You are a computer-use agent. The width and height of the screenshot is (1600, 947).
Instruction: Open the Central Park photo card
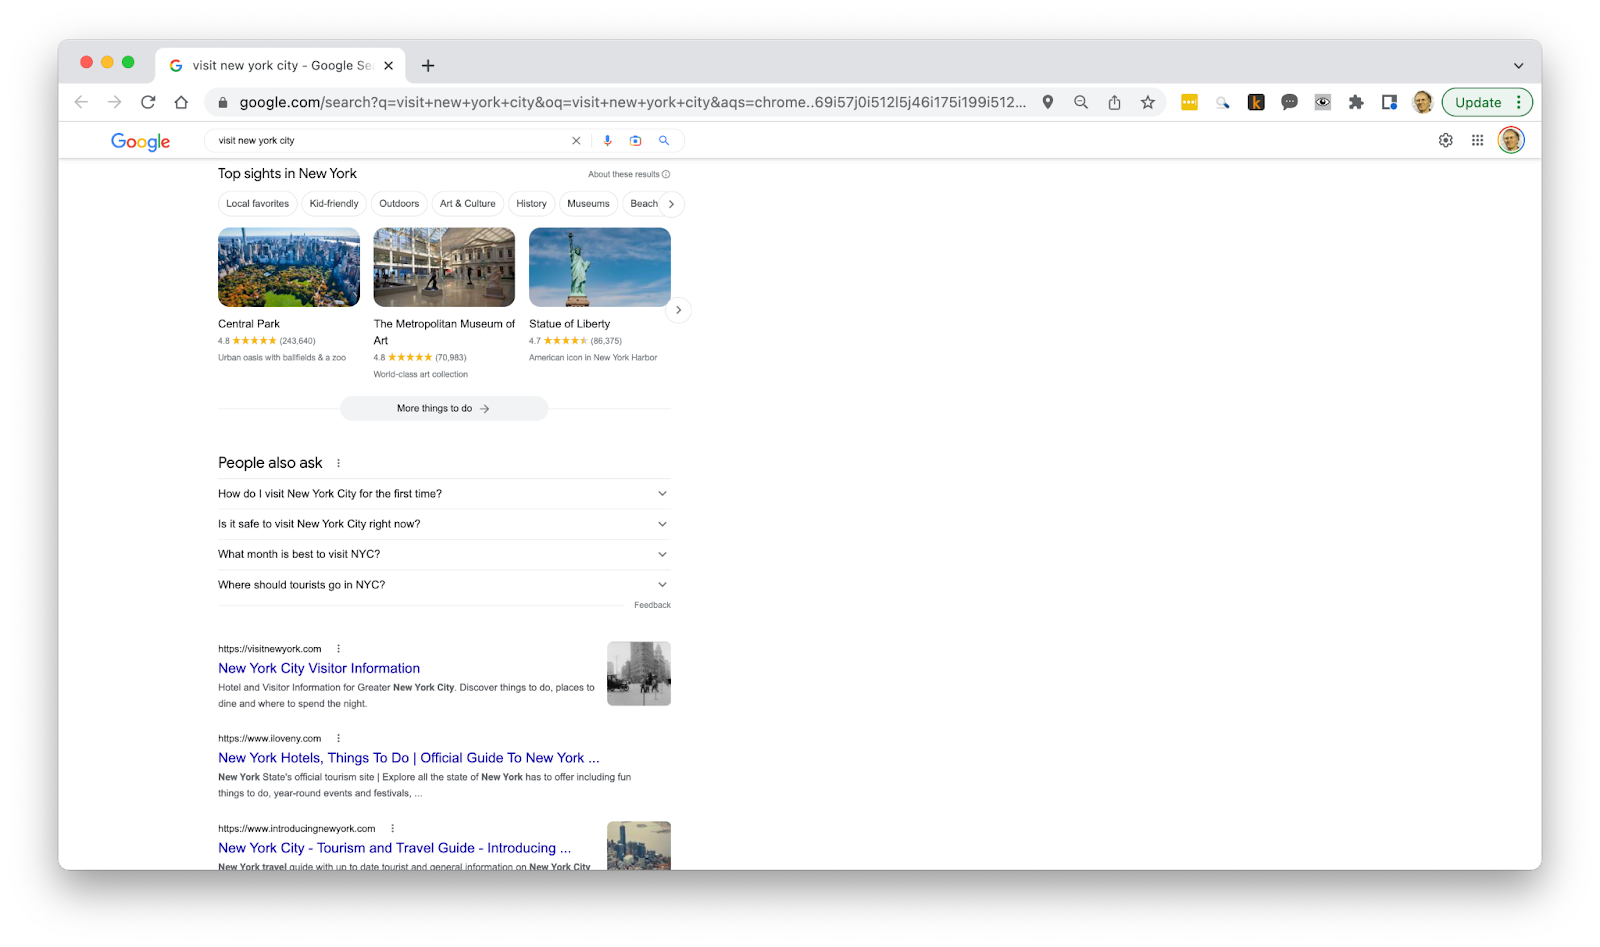pyautogui.click(x=289, y=267)
